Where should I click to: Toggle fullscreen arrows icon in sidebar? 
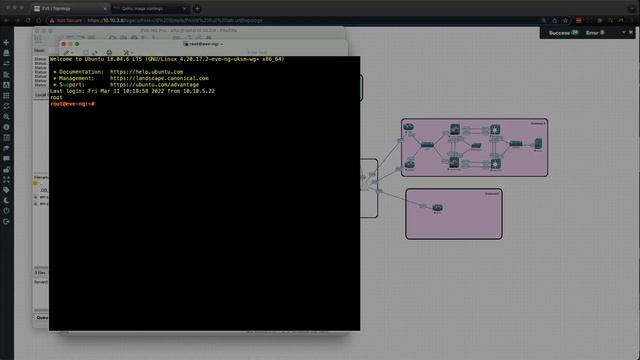(x=6, y=180)
